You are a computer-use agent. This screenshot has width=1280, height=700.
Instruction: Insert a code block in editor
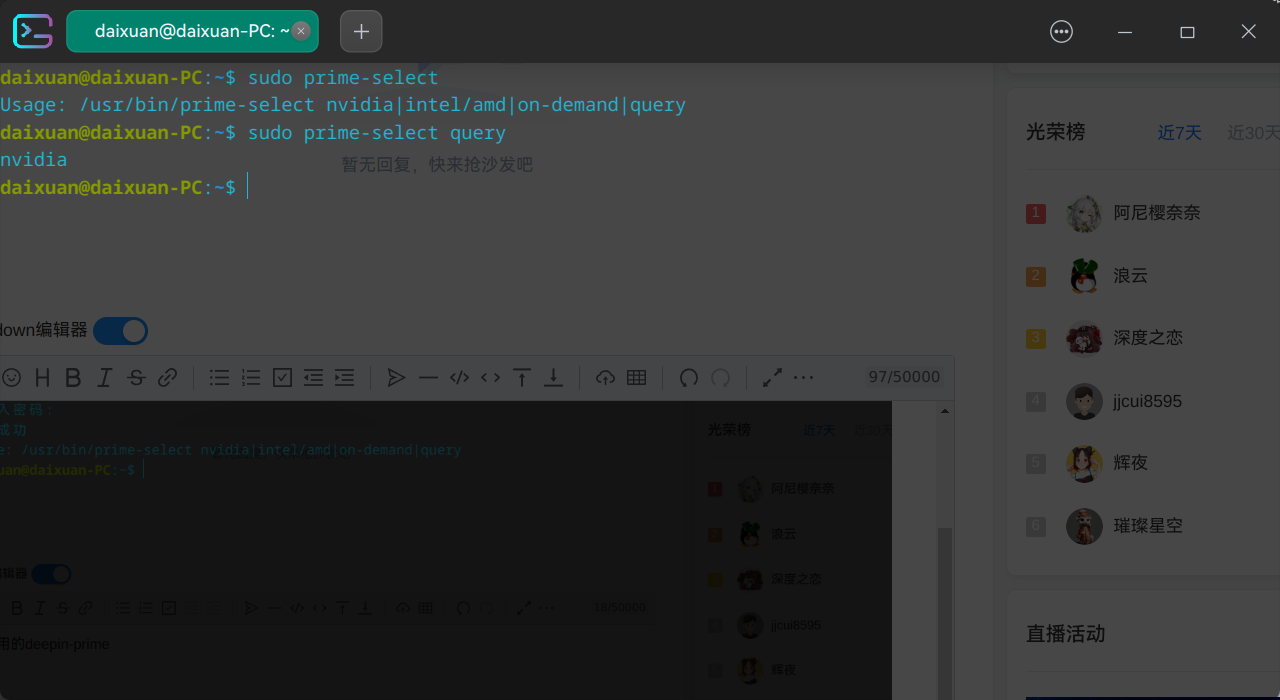click(x=459, y=377)
